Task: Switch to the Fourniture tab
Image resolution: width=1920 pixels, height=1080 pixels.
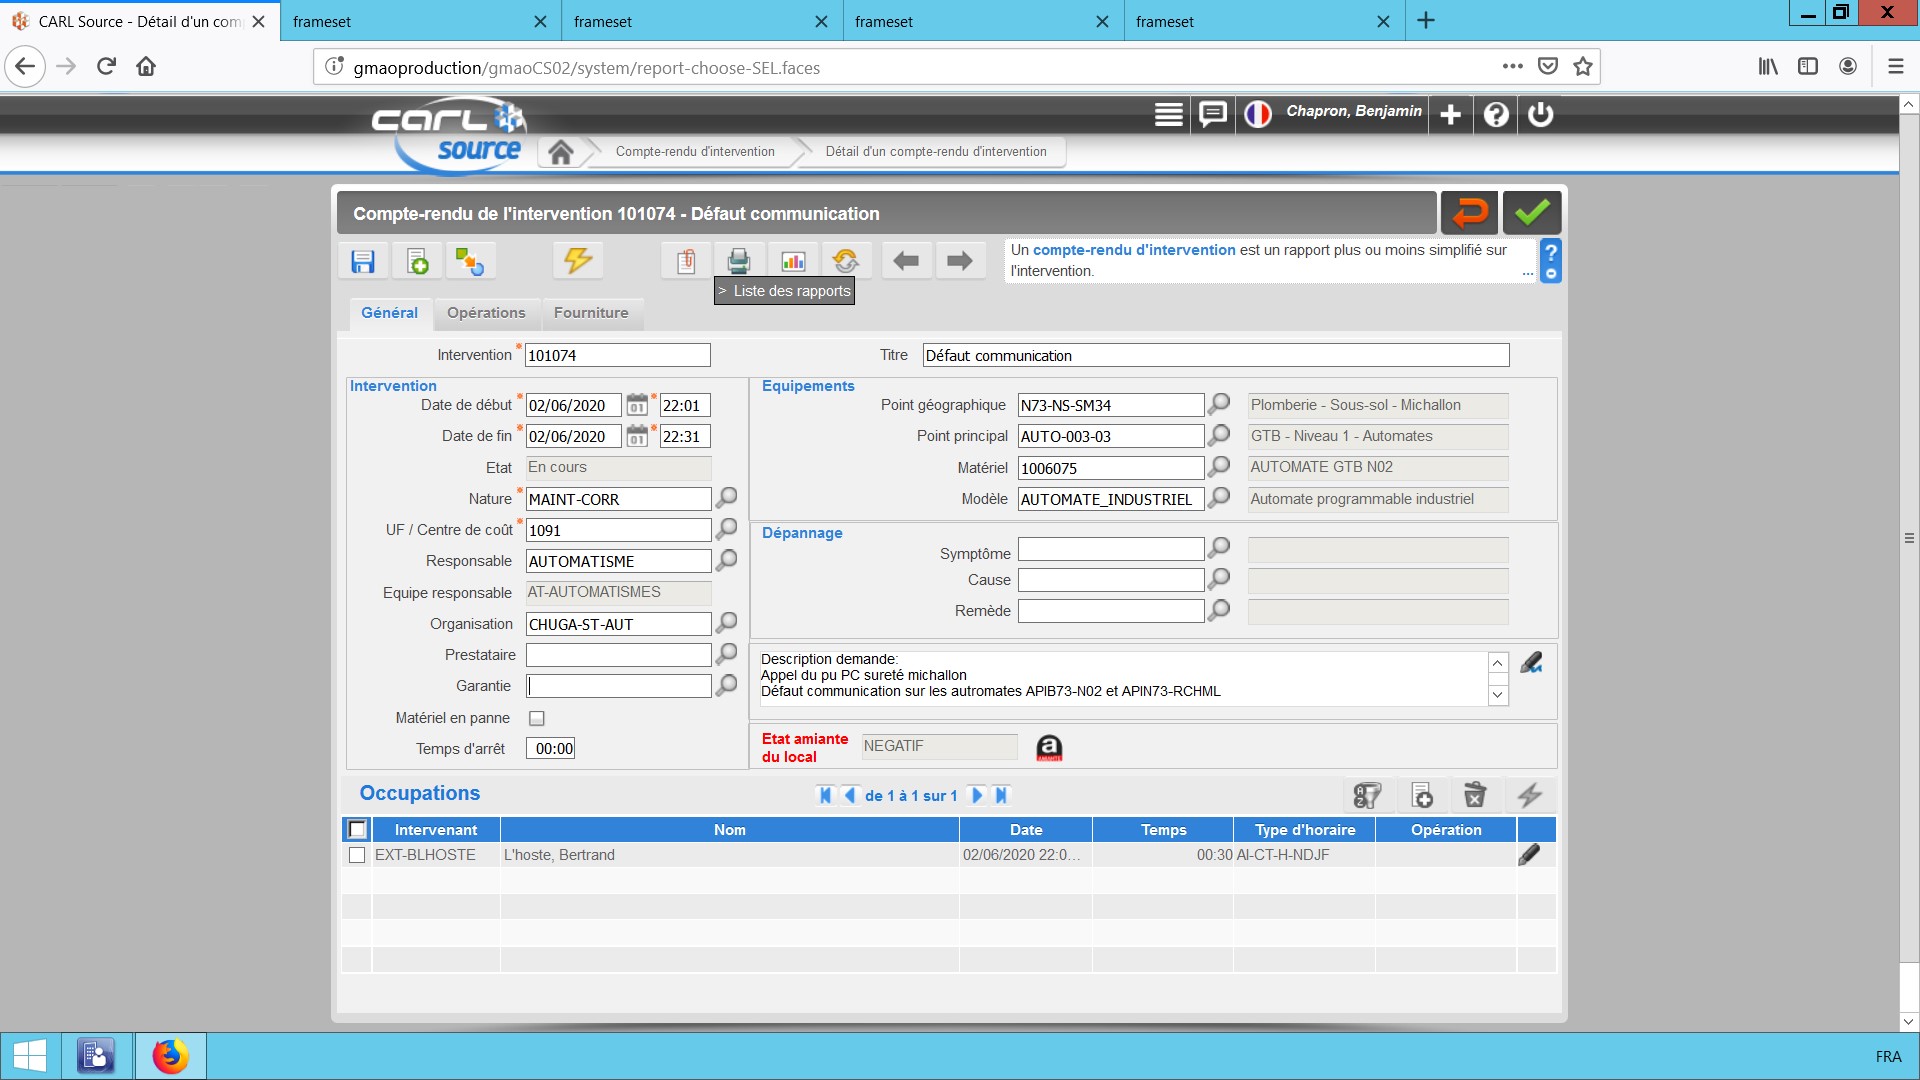Action: click(x=591, y=313)
